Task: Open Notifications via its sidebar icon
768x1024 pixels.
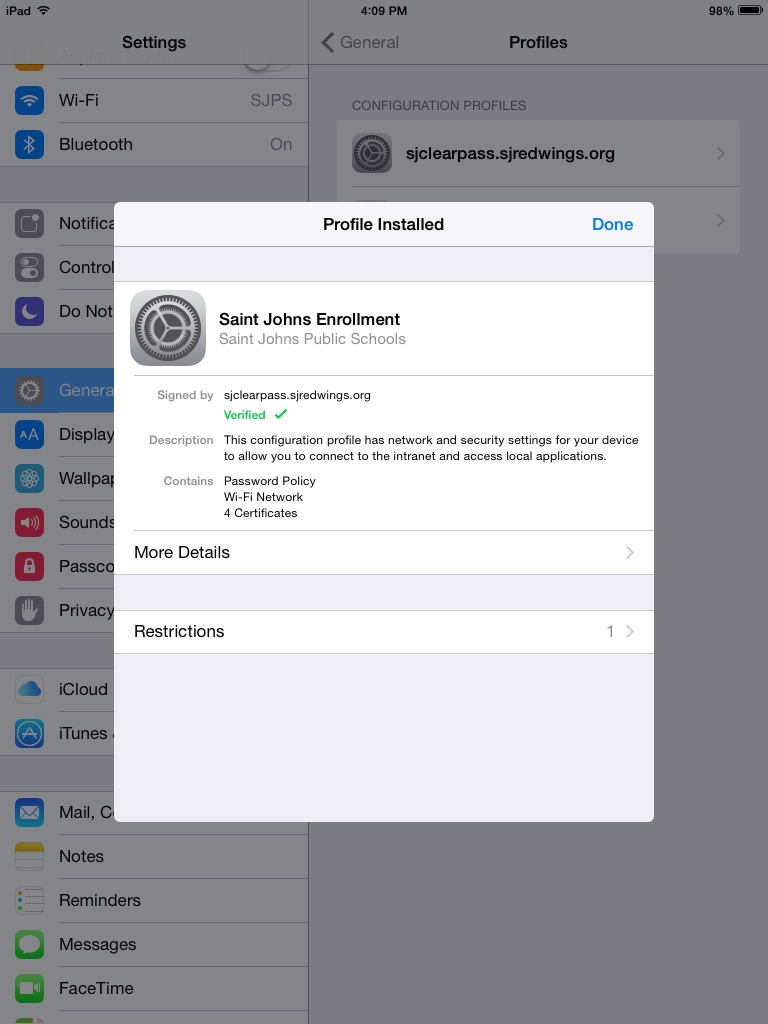Action: coord(29,223)
